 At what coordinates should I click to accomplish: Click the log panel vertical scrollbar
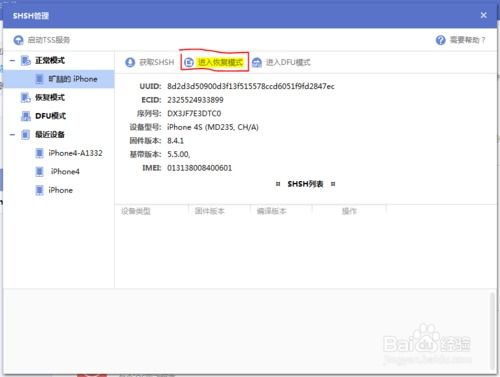click(492, 331)
